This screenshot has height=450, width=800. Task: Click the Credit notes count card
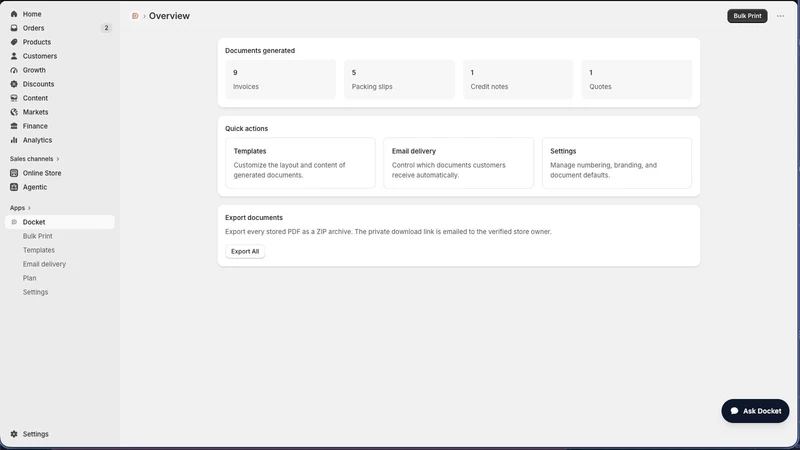tap(518, 80)
